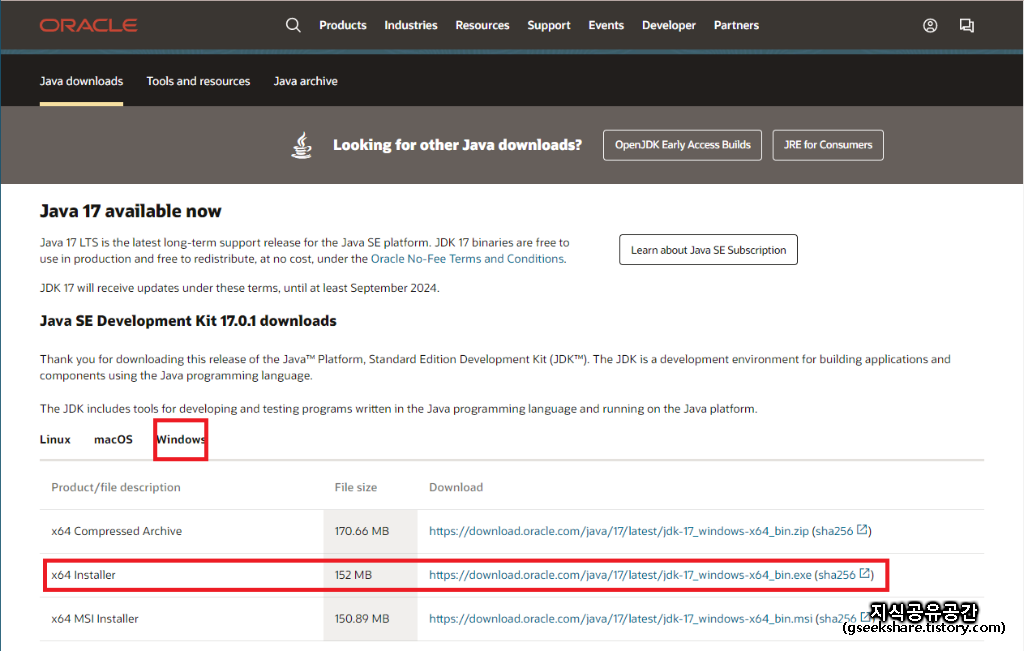The height and width of the screenshot is (651, 1024).
Task: Open Events menu
Action: (606, 25)
